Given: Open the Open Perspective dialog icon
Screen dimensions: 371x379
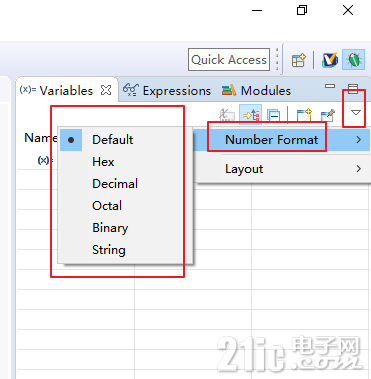Looking at the screenshot, I should (x=299, y=60).
